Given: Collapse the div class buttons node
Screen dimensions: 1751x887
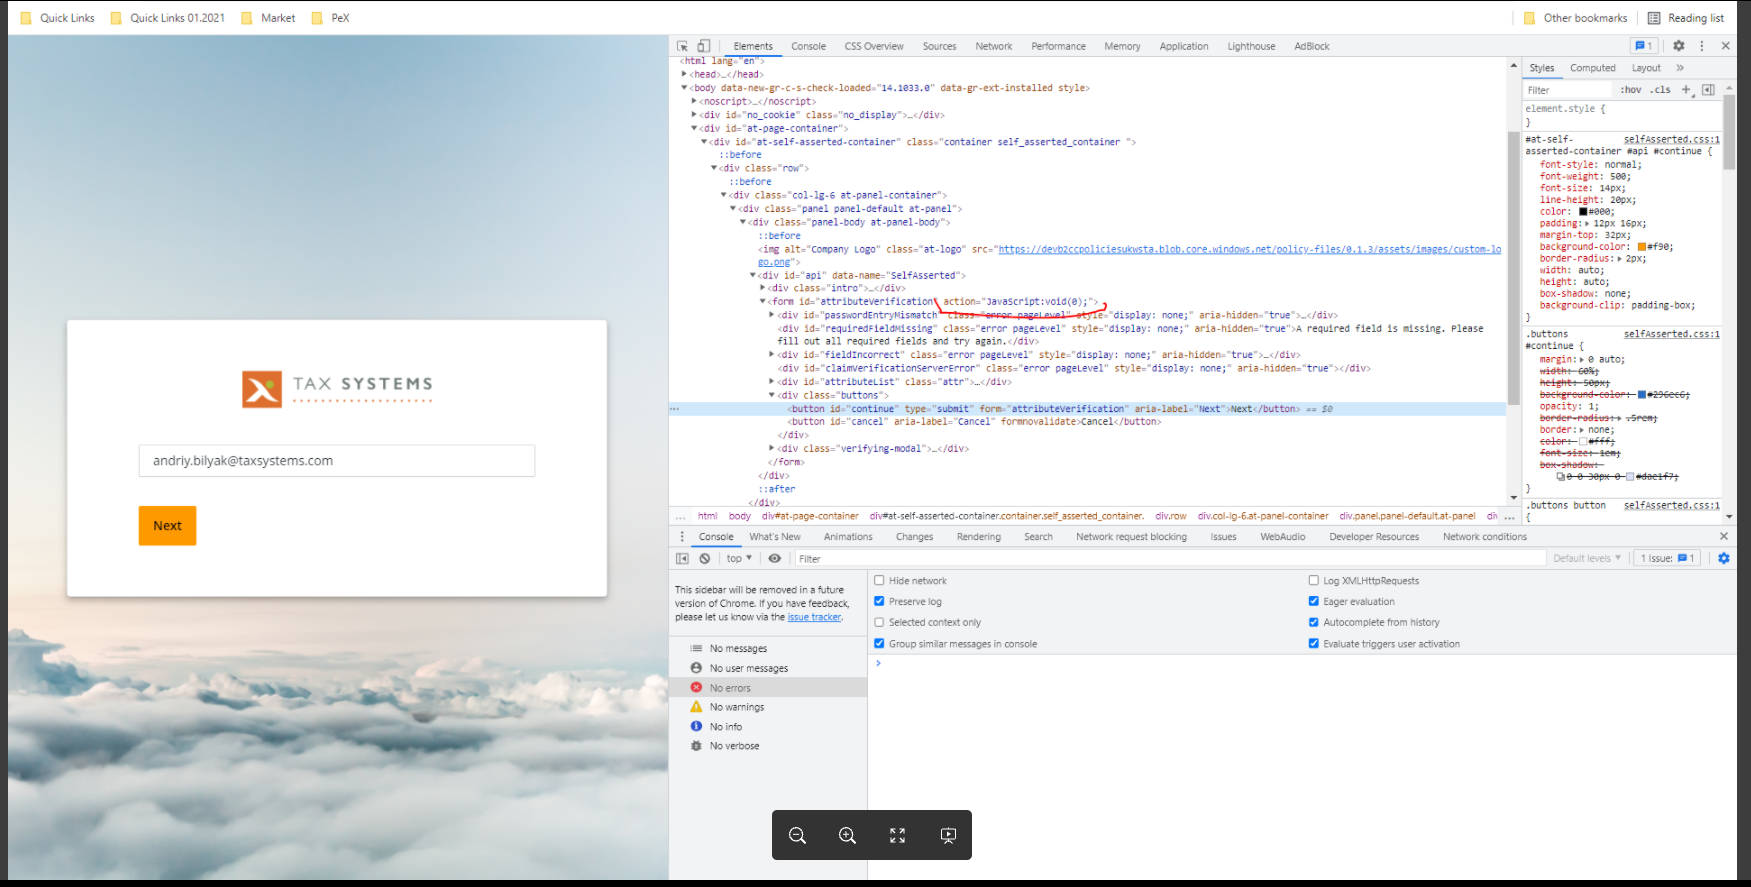Looking at the screenshot, I should (x=772, y=395).
